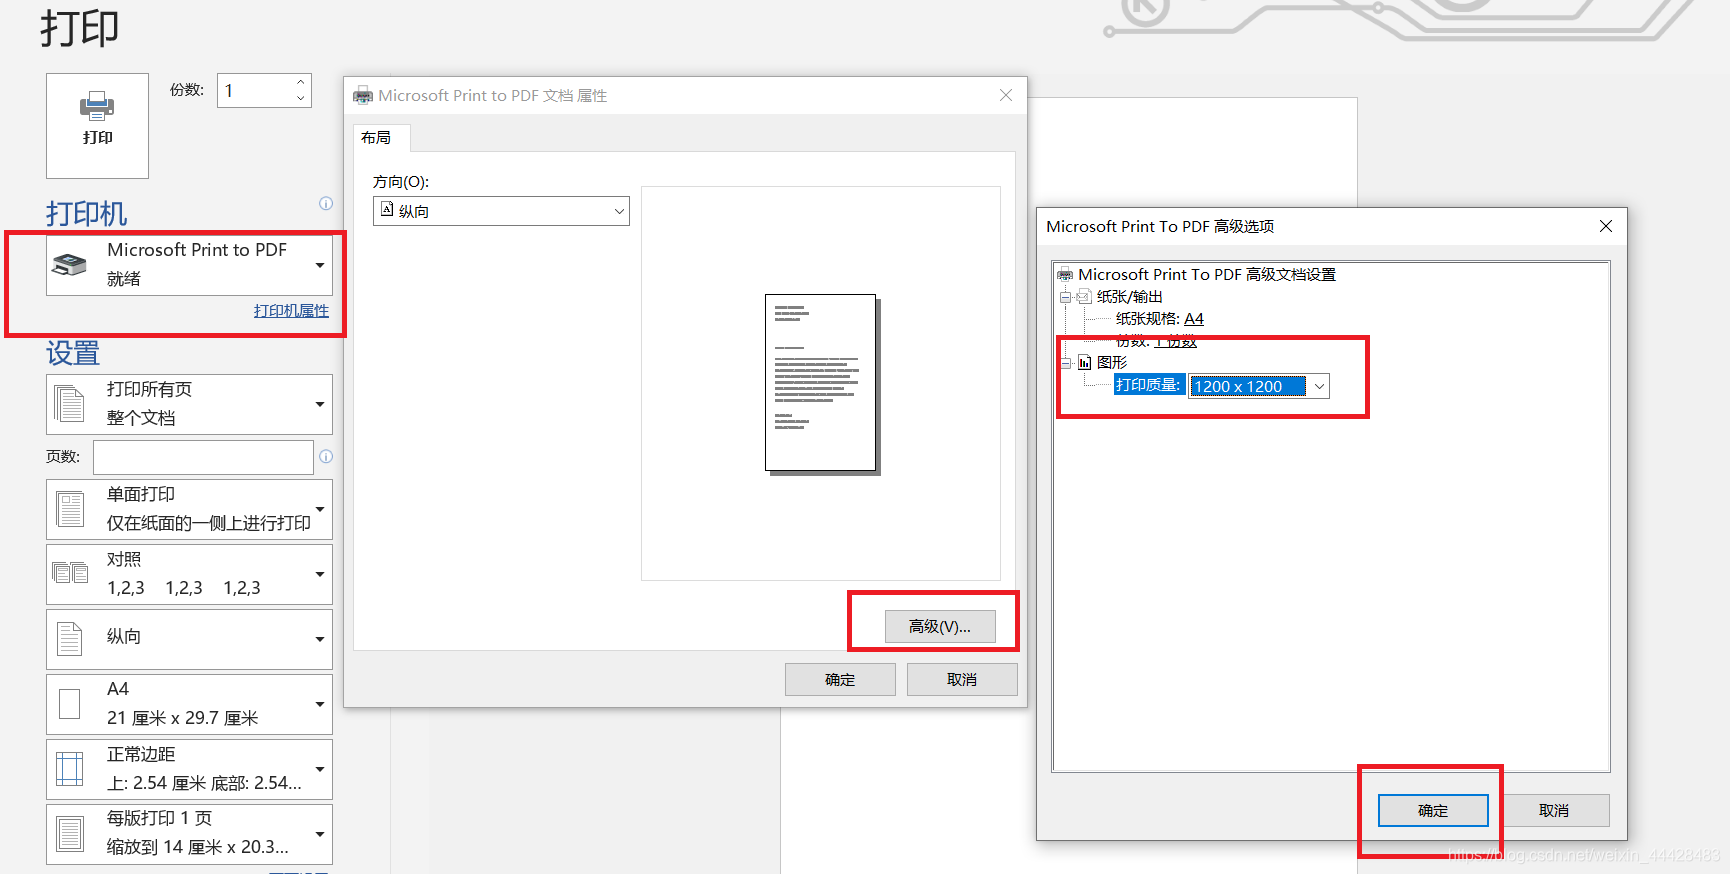
Task: Open the 纵向 orientation dropdown in print settings
Action: coord(189,639)
